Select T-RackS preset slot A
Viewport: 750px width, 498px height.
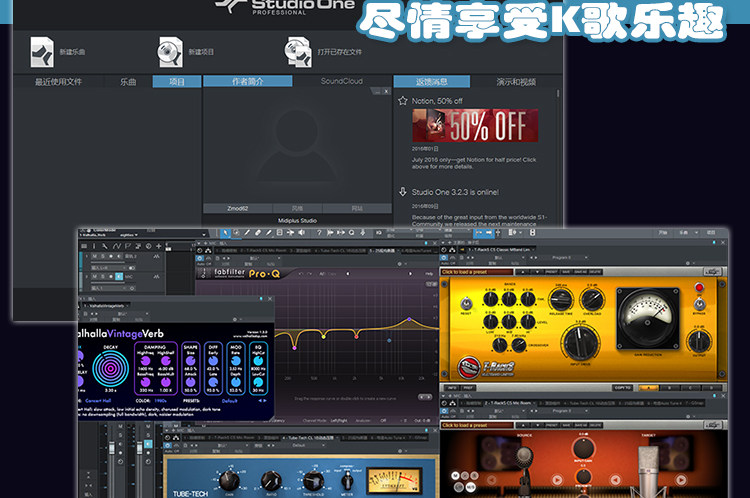click(649, 387)
